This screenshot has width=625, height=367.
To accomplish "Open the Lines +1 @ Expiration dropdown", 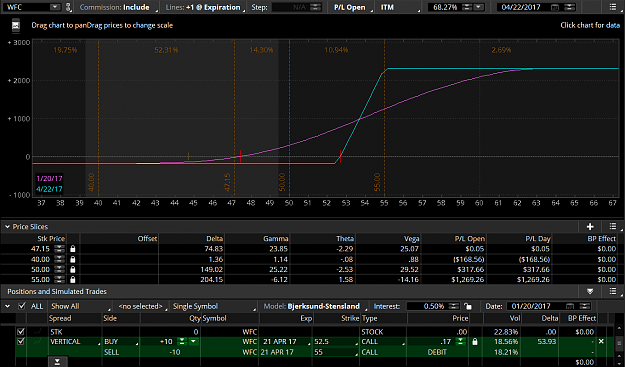I will pyautogui.click(x=204, y=7).
